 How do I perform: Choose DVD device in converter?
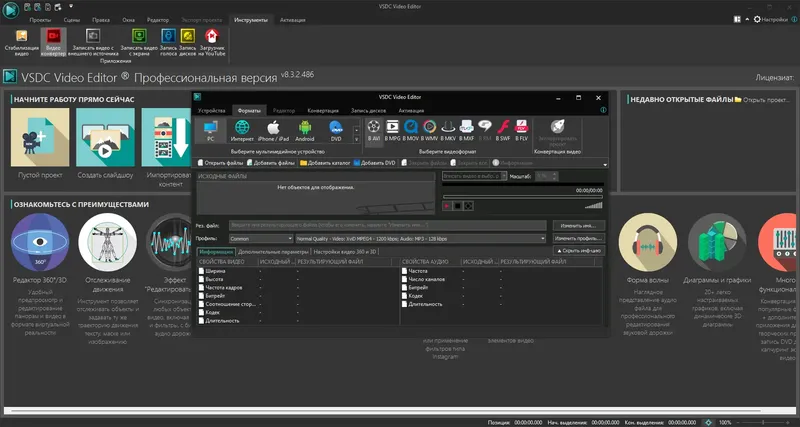(x=336, y=131)
